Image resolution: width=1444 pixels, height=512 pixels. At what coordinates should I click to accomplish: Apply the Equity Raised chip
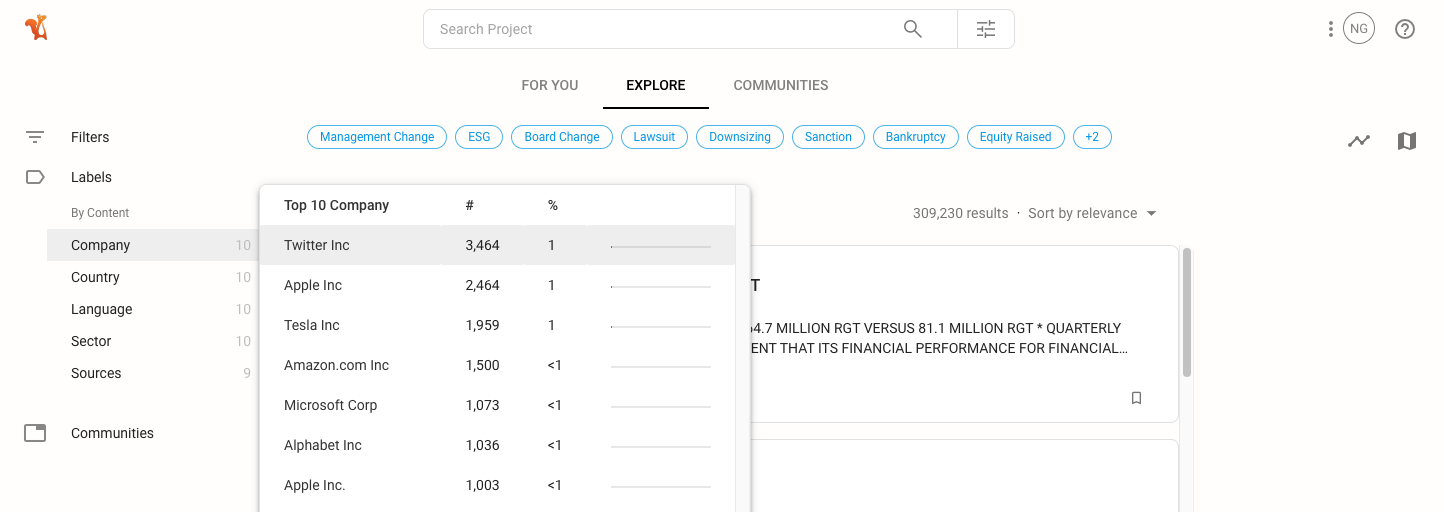[1016, 137]
